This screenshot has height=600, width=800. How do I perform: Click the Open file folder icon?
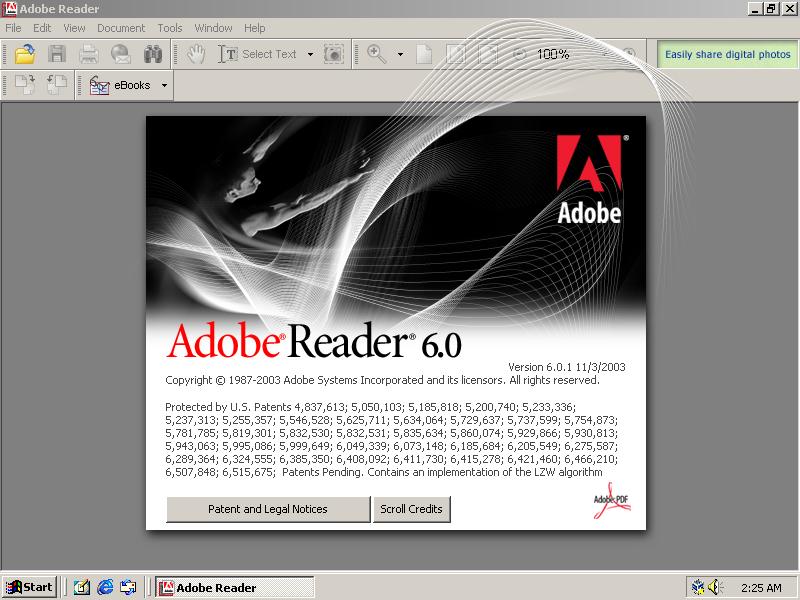point(24,54)
